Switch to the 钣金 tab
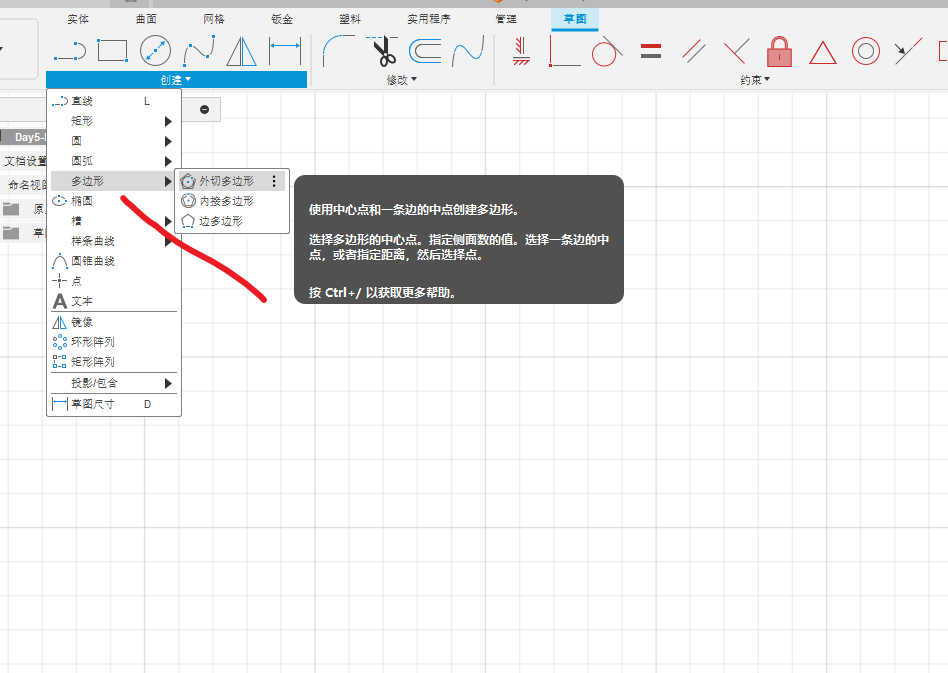 click(x=282, y=19)
